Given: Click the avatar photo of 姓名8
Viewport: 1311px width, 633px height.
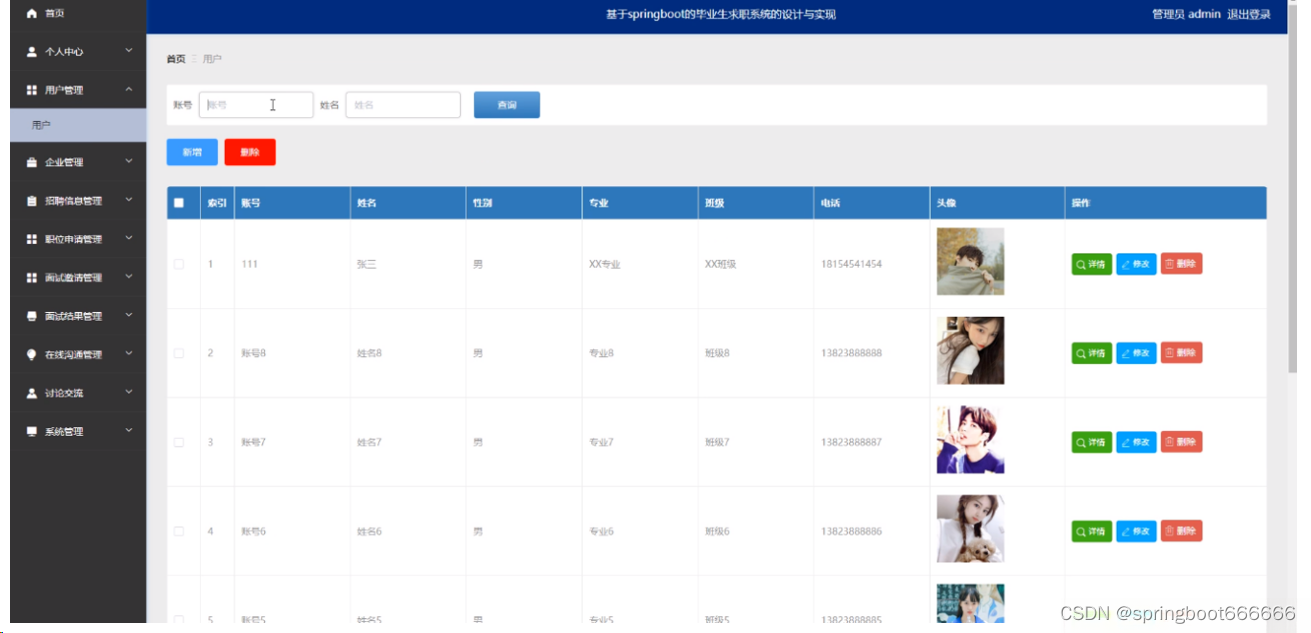Looking at the screenshot, I should tap(970, 351).
